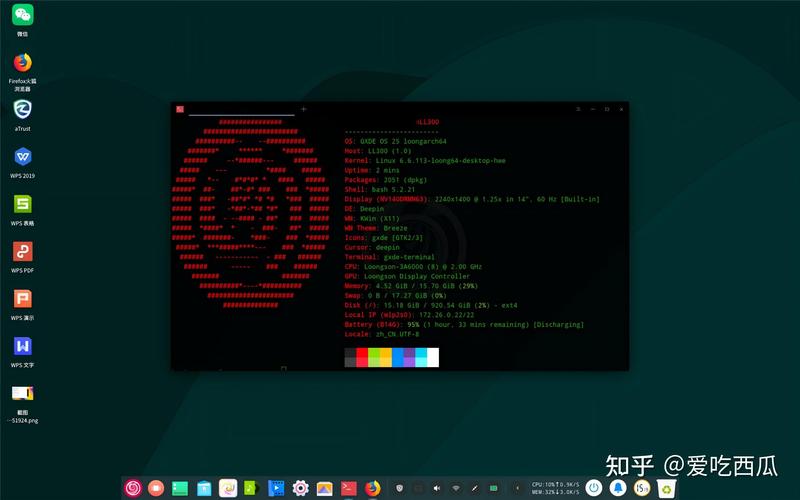Open the pink spiral launcher in dock
The width and height of the screenshot is (800, 500).
tap(133, 488)
